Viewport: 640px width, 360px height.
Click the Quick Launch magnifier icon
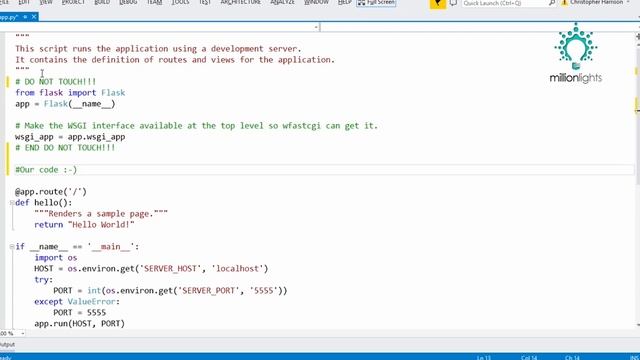tap(552, 3)
